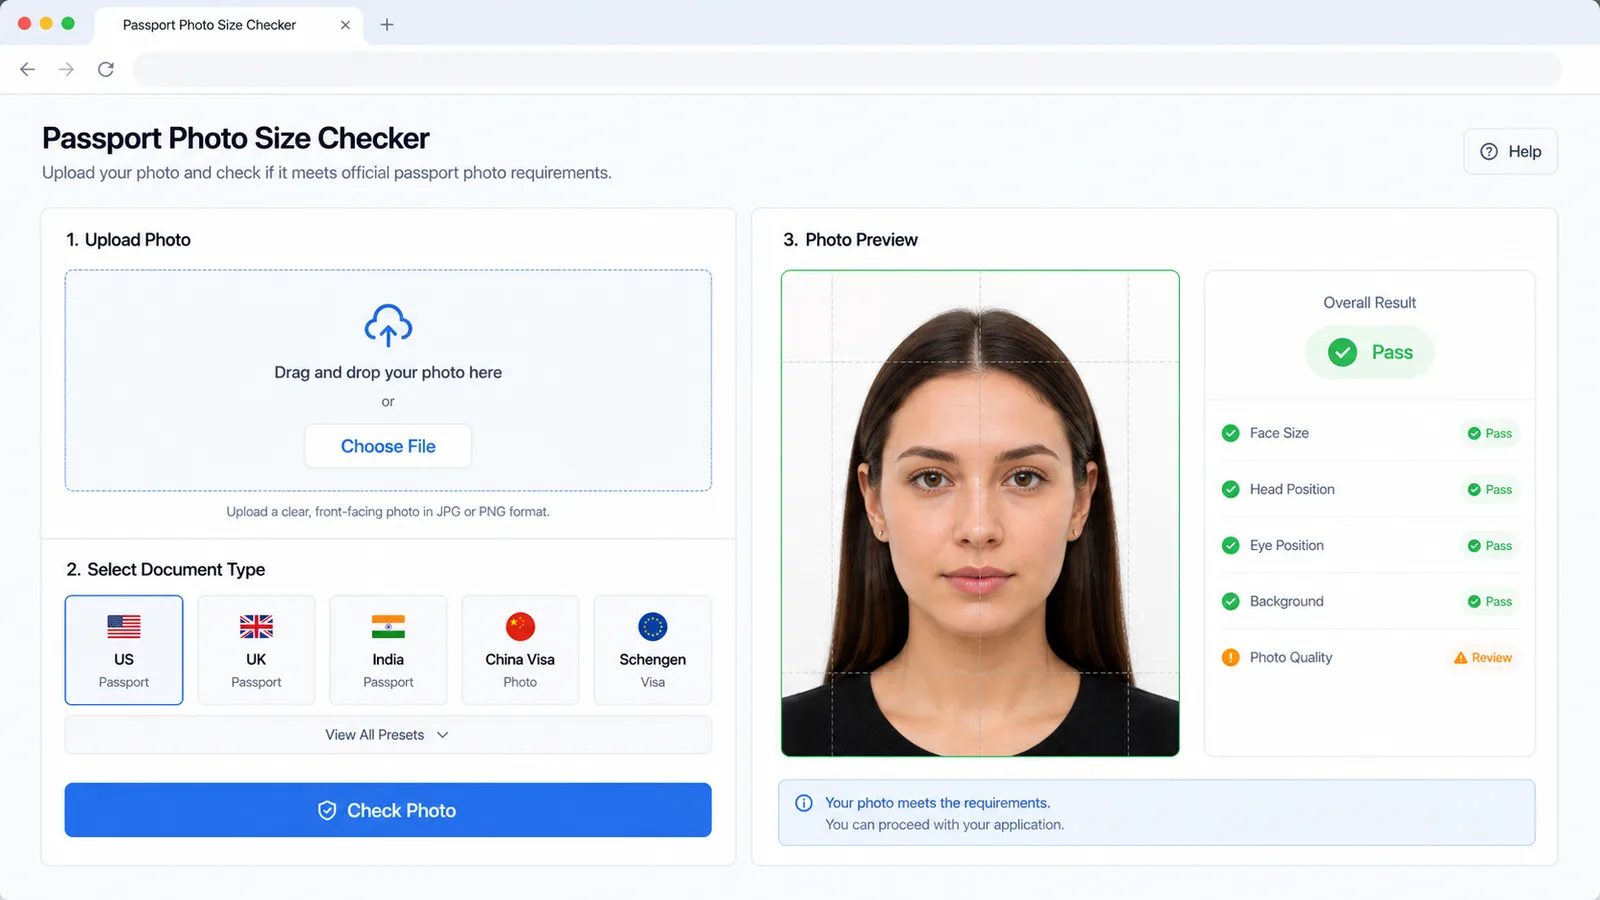
Task: Go back with the browser back arrow
Action: (x=28, y=69)
